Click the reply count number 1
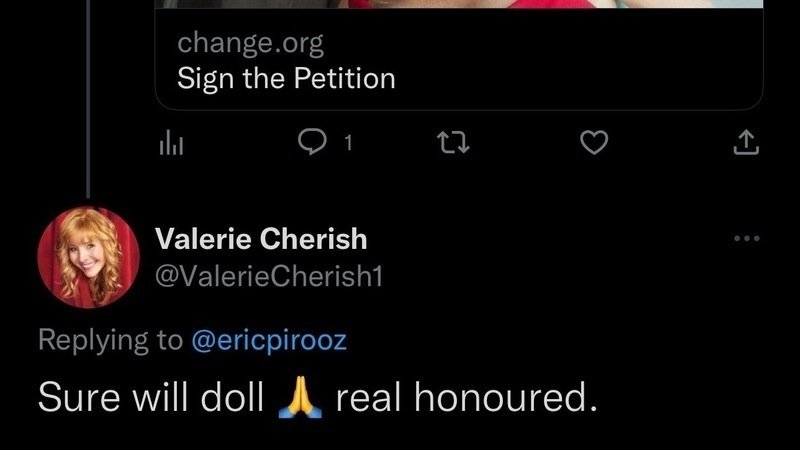The width and height of the screenshot is (800, 450). (348, 144)
